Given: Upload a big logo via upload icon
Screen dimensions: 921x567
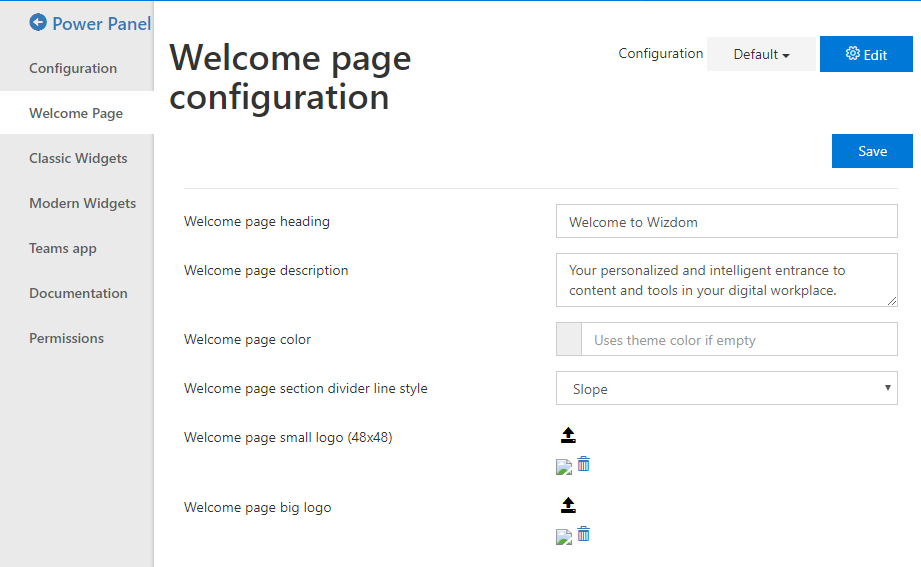Looking at the screenshot, I should click(568, 505).
